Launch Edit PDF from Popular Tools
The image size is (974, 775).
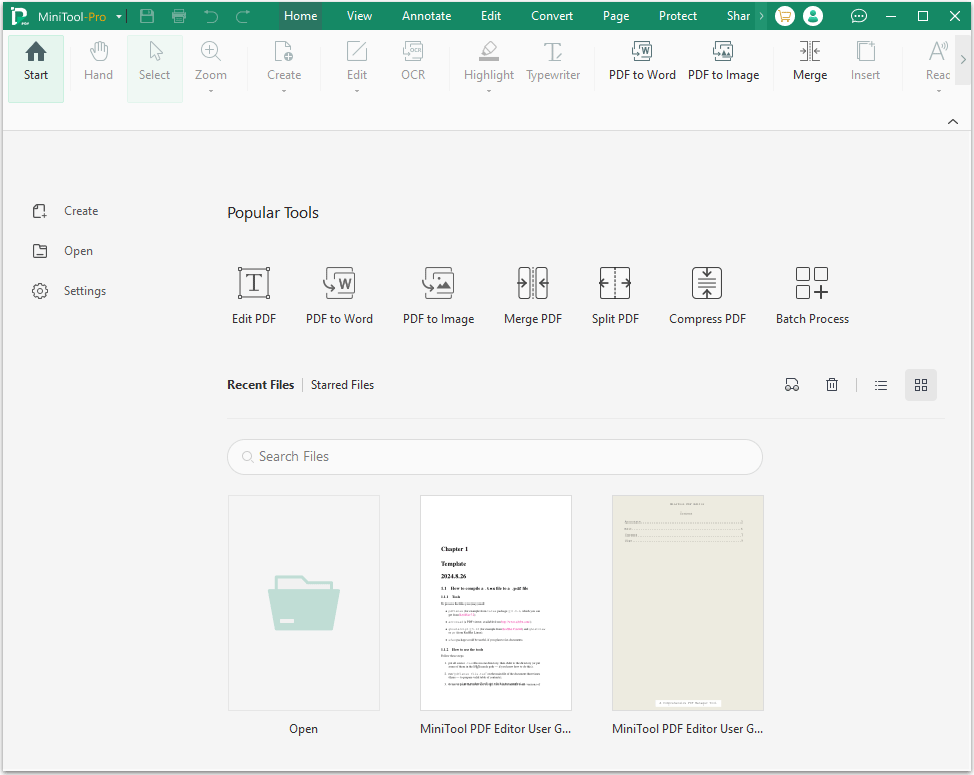click(253, 296)
